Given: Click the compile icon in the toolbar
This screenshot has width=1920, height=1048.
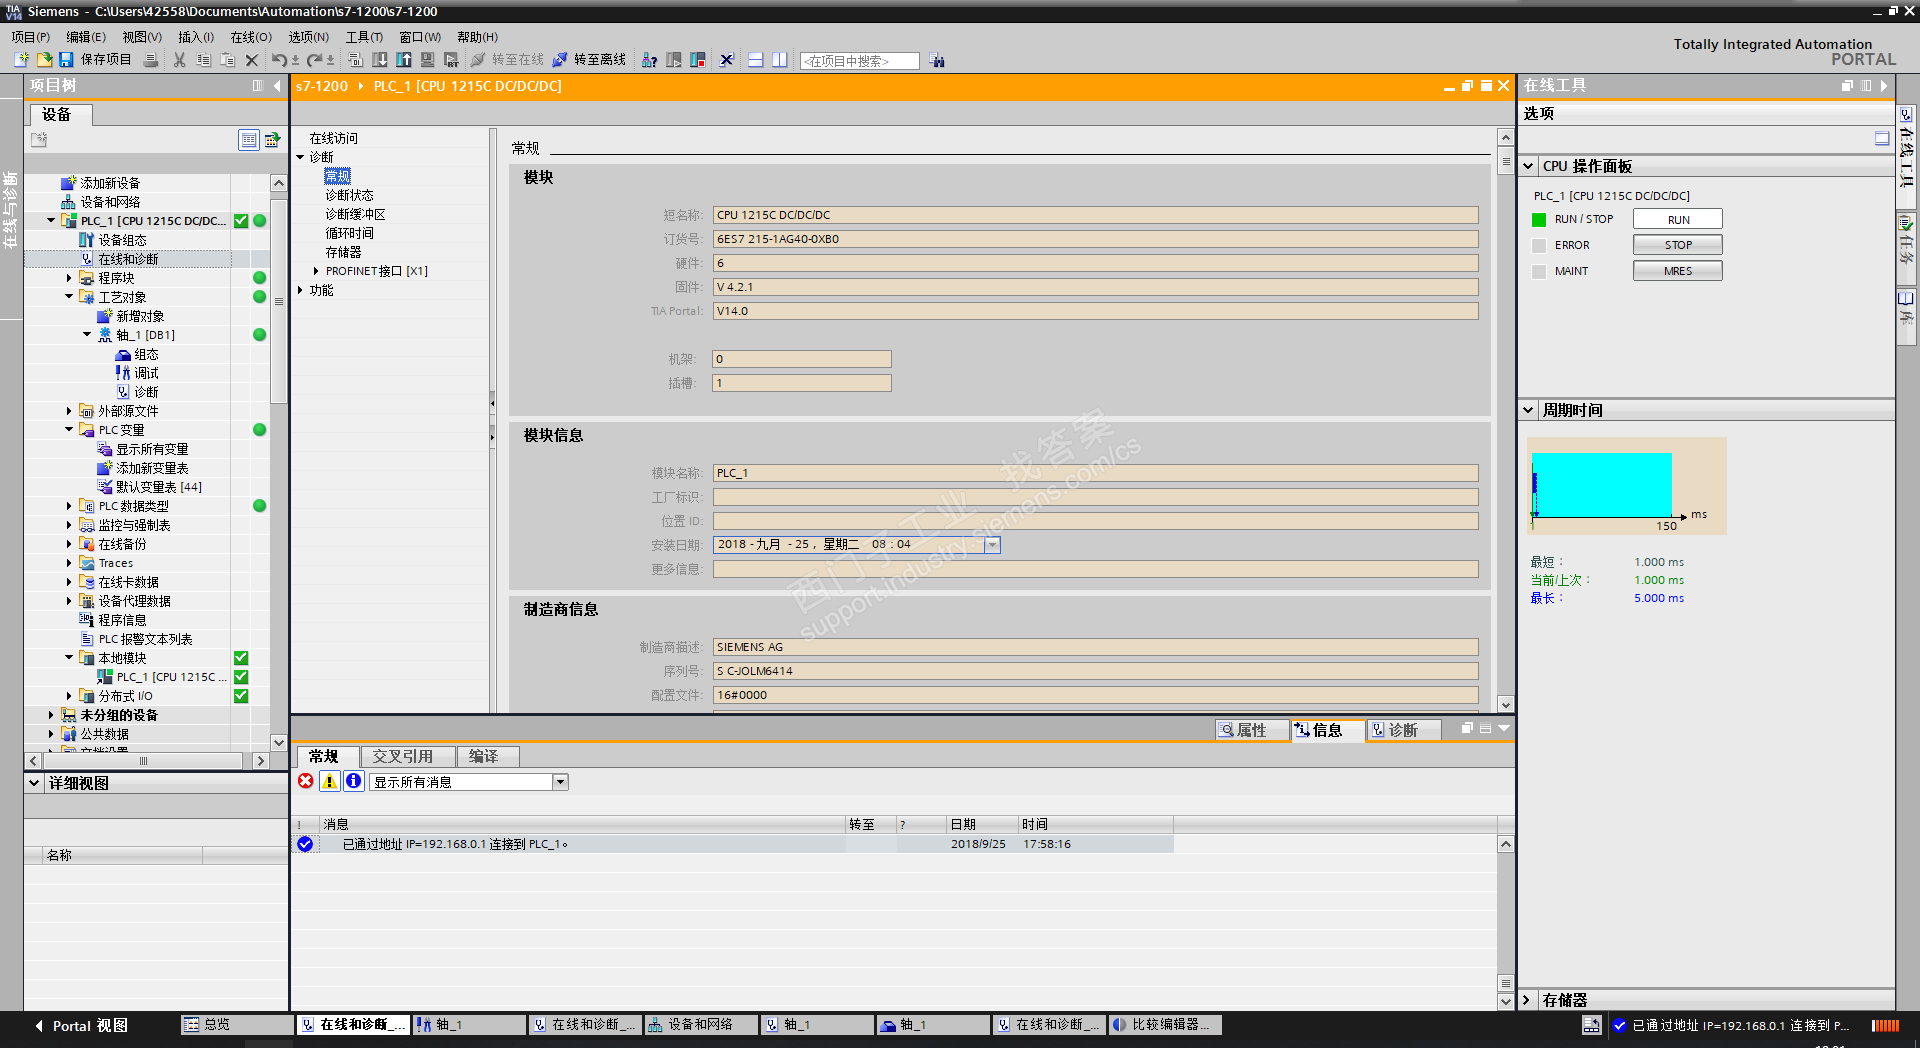Looking at the screenshot, I should coord(355,60).
